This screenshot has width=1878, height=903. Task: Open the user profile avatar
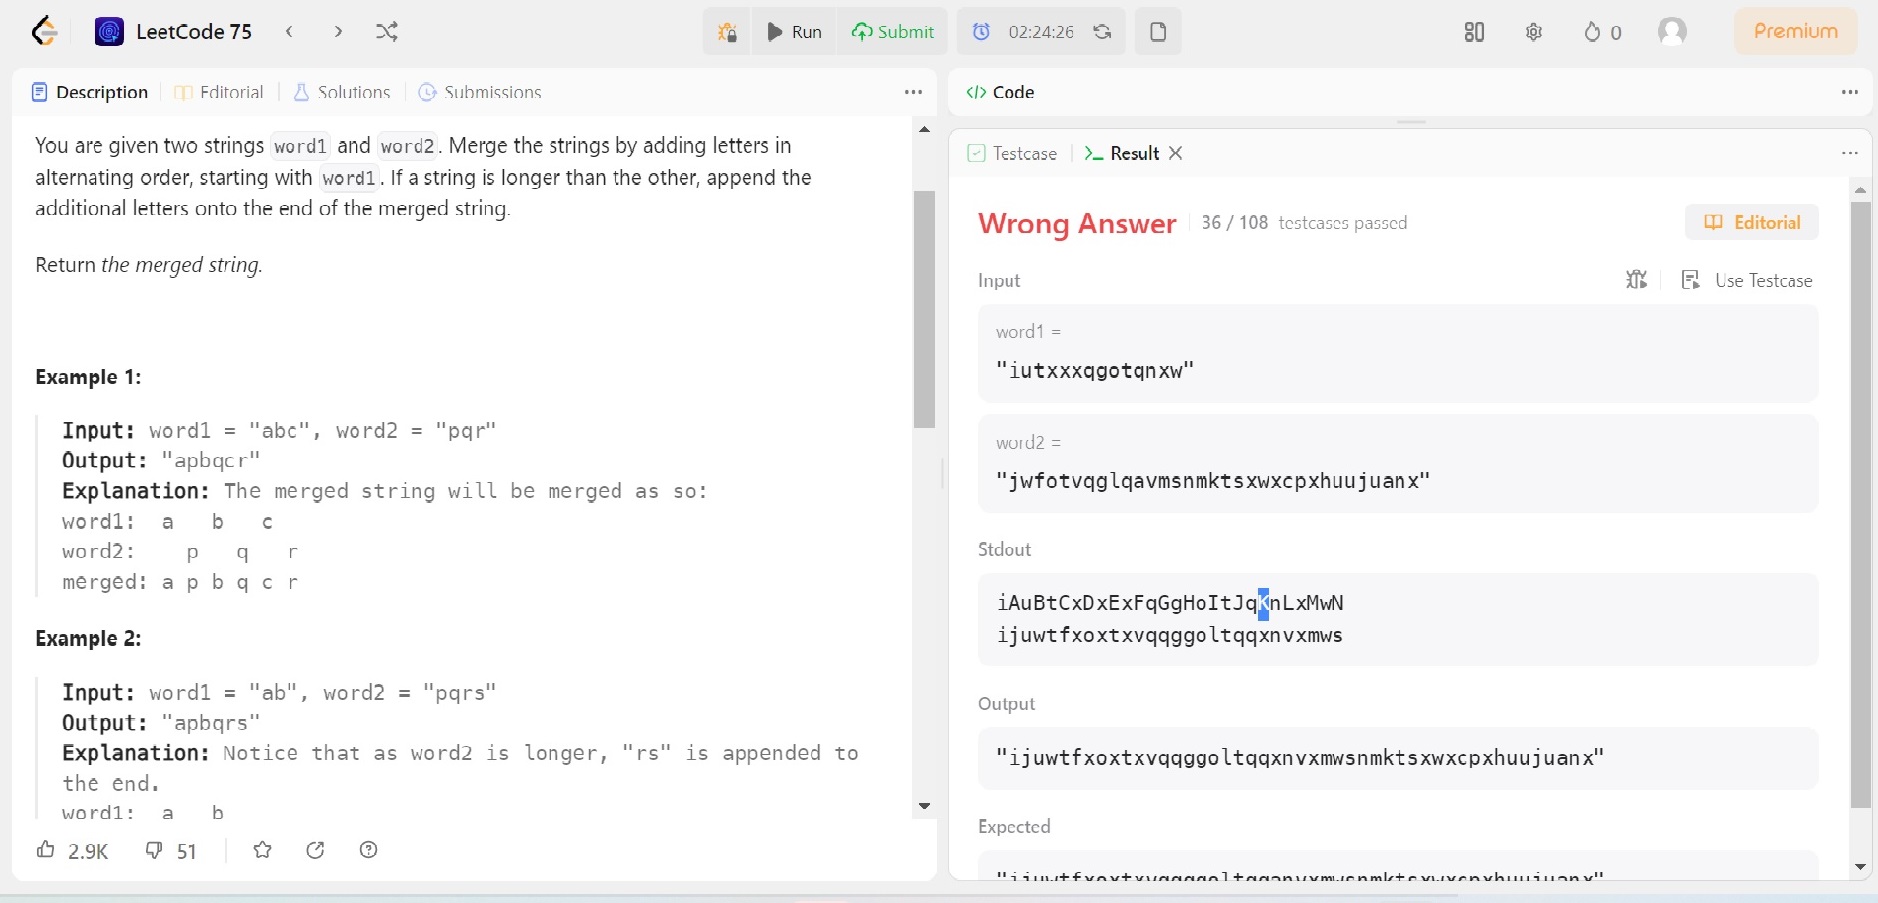1672,32
